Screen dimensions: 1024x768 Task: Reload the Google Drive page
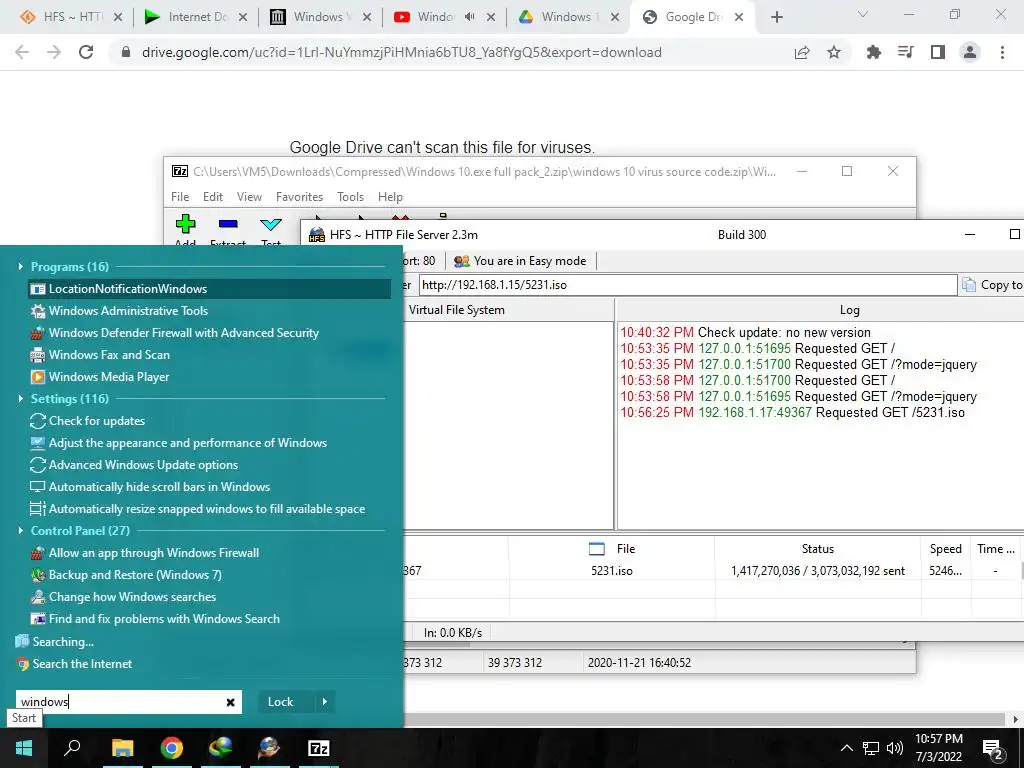86,52
